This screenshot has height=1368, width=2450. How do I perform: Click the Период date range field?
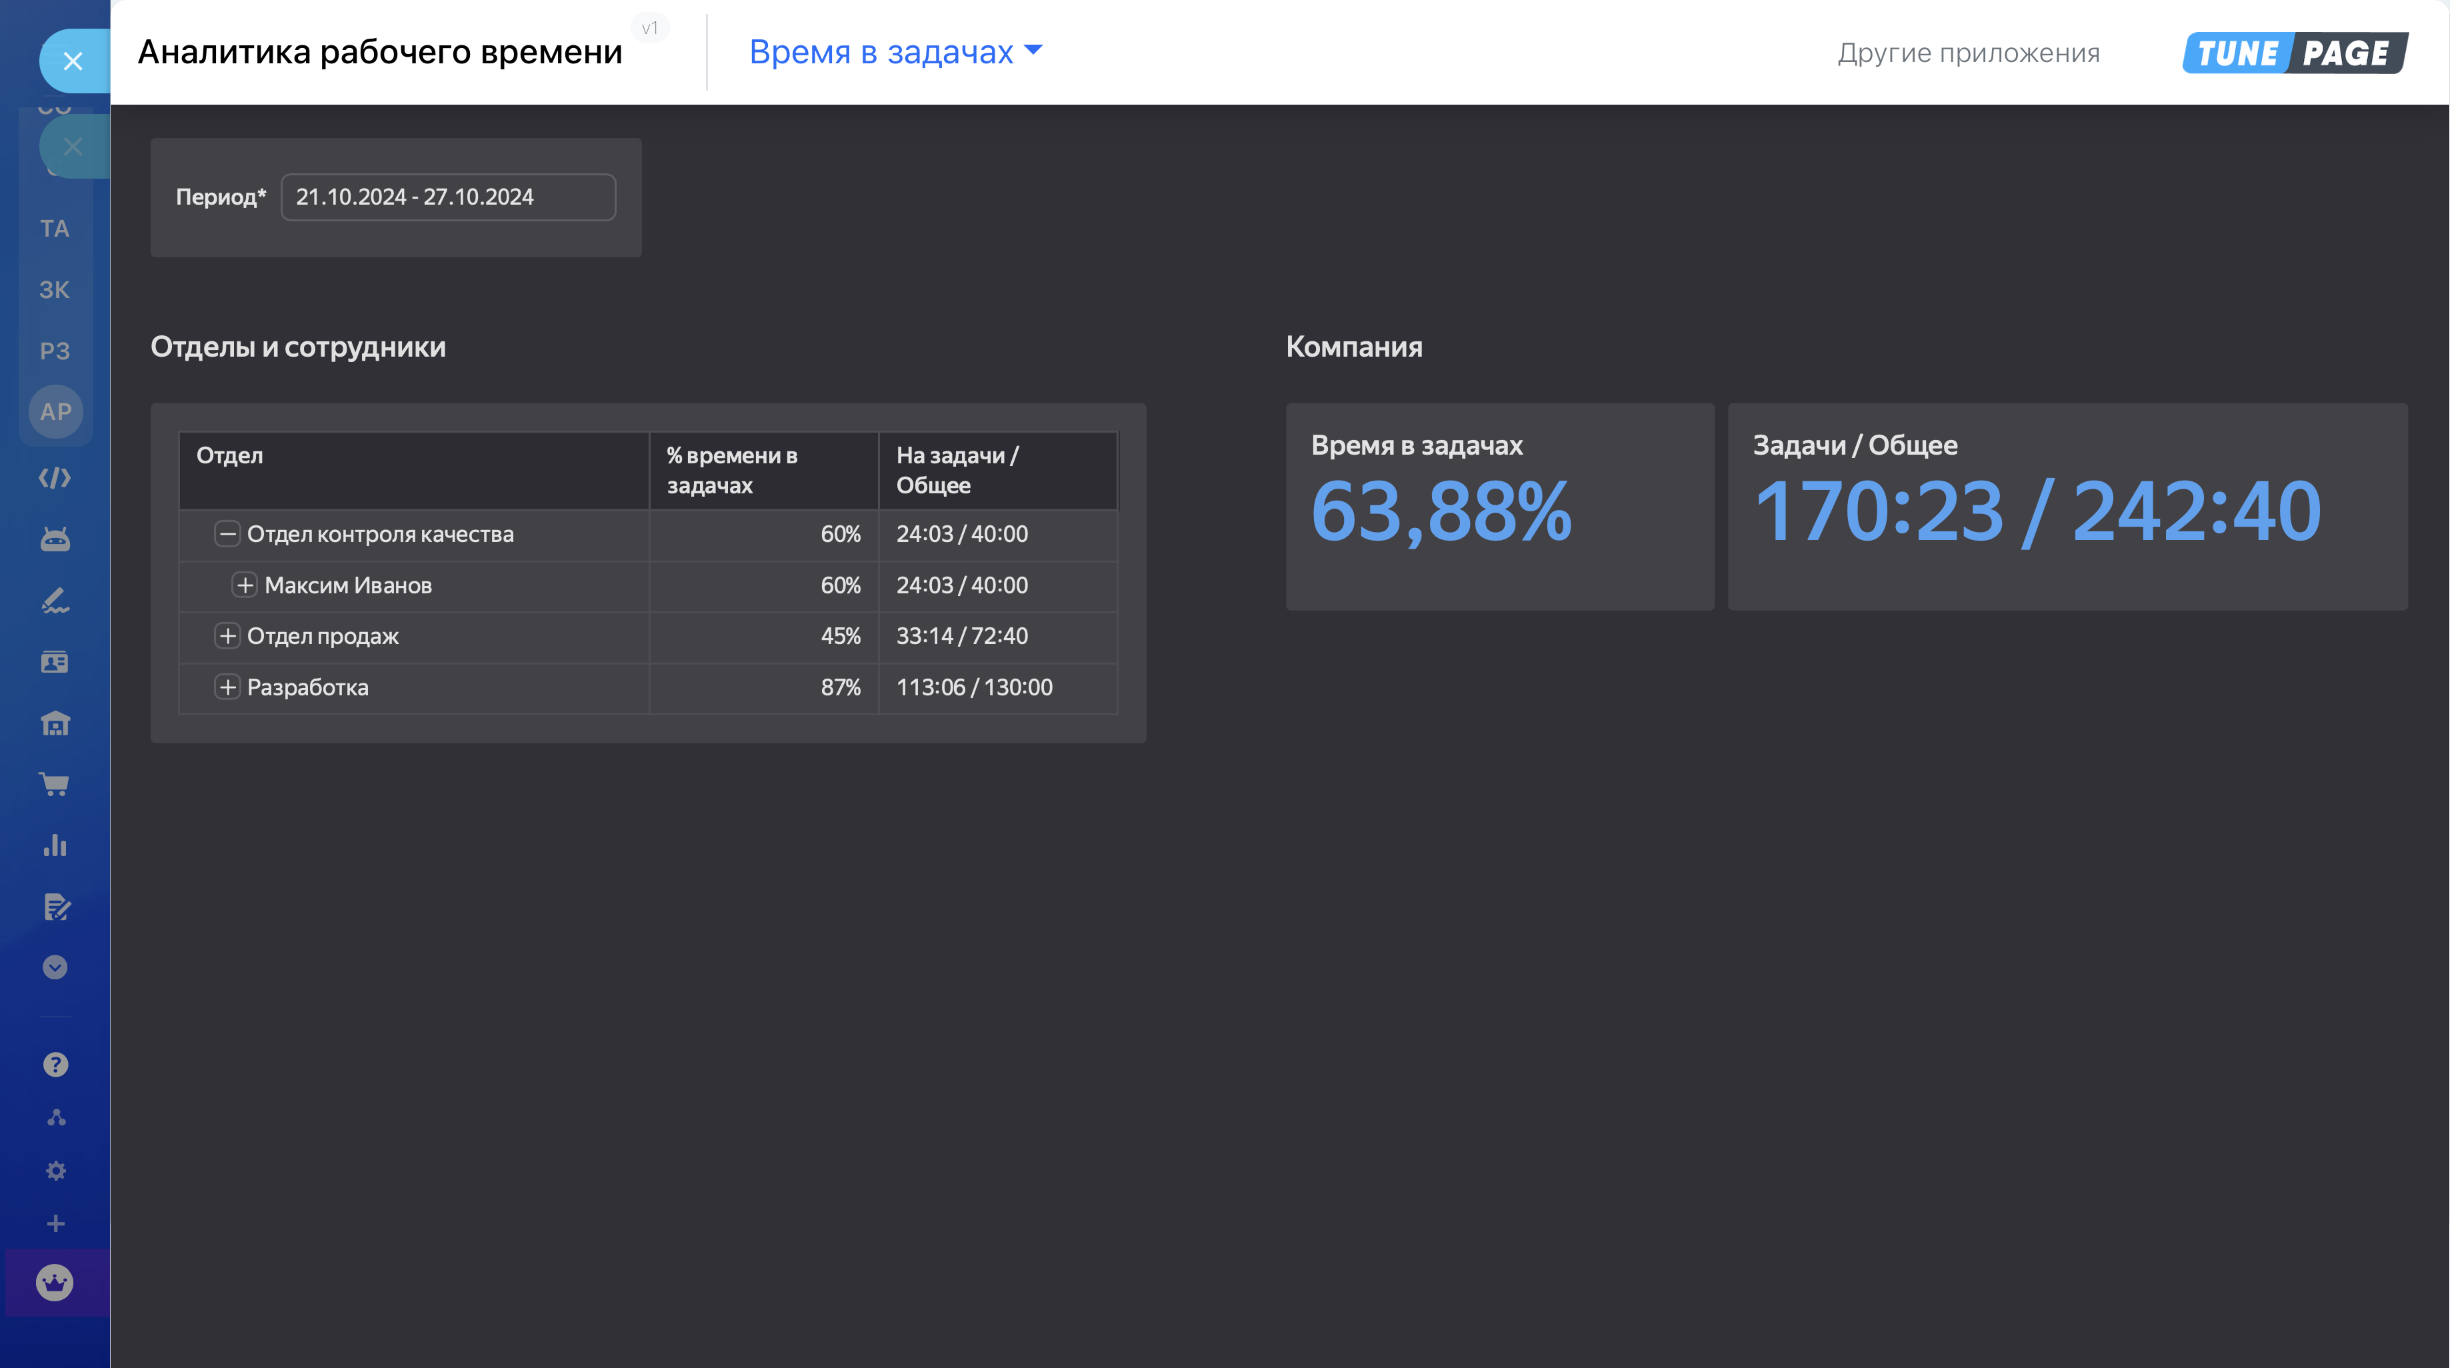coord(447,197)
